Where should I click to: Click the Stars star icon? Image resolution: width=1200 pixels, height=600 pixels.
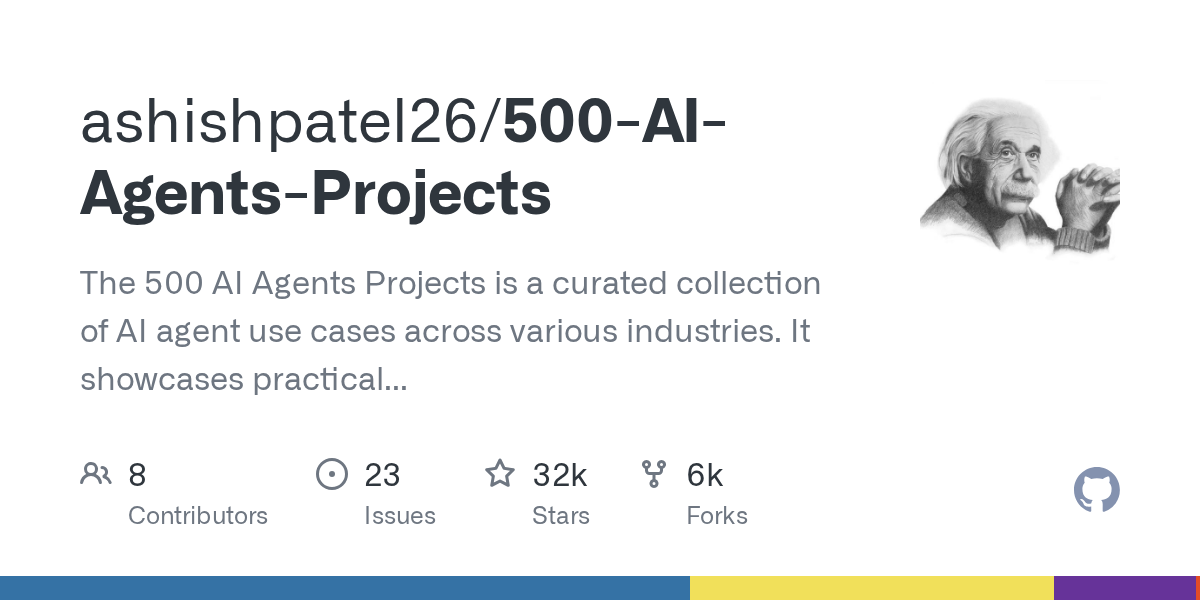click(500, 473)
